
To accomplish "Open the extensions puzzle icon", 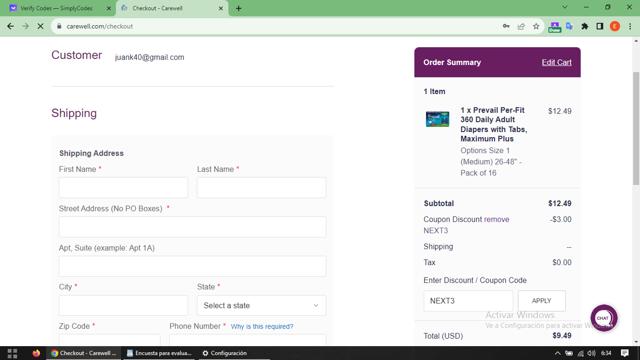I will pyautogui.click(x=584, y=26).
